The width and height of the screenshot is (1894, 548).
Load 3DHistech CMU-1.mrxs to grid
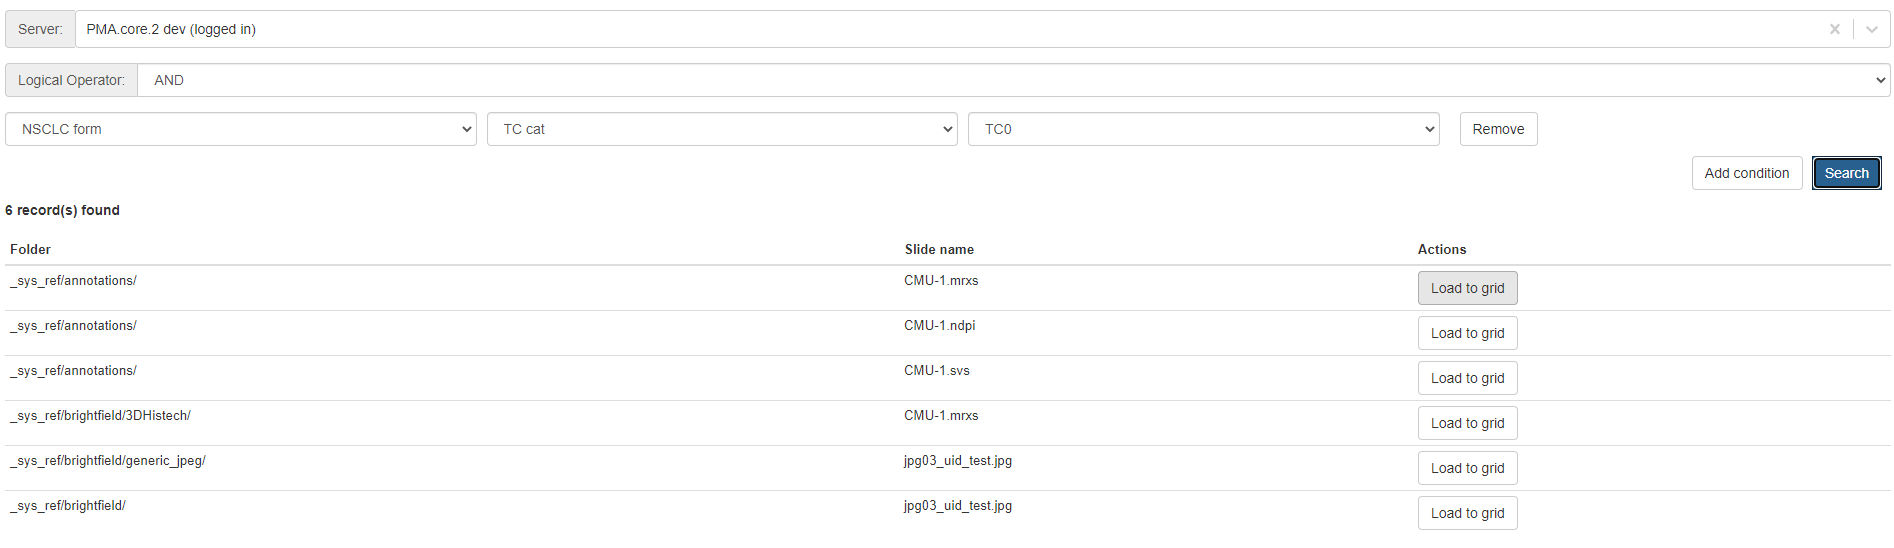click(1467, 423)
